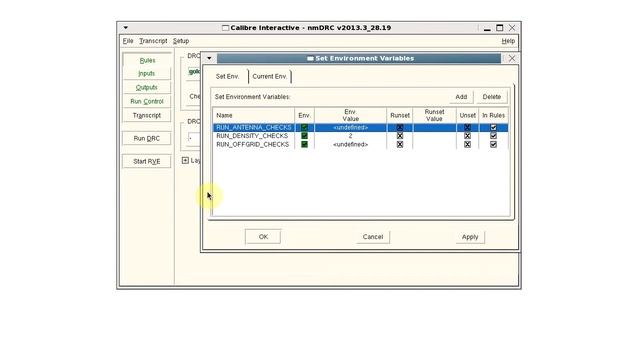Toggle In Rules checkbox for RUN_DENSITY_CHECKS
The image size is (640, 360).
[493, 136]
